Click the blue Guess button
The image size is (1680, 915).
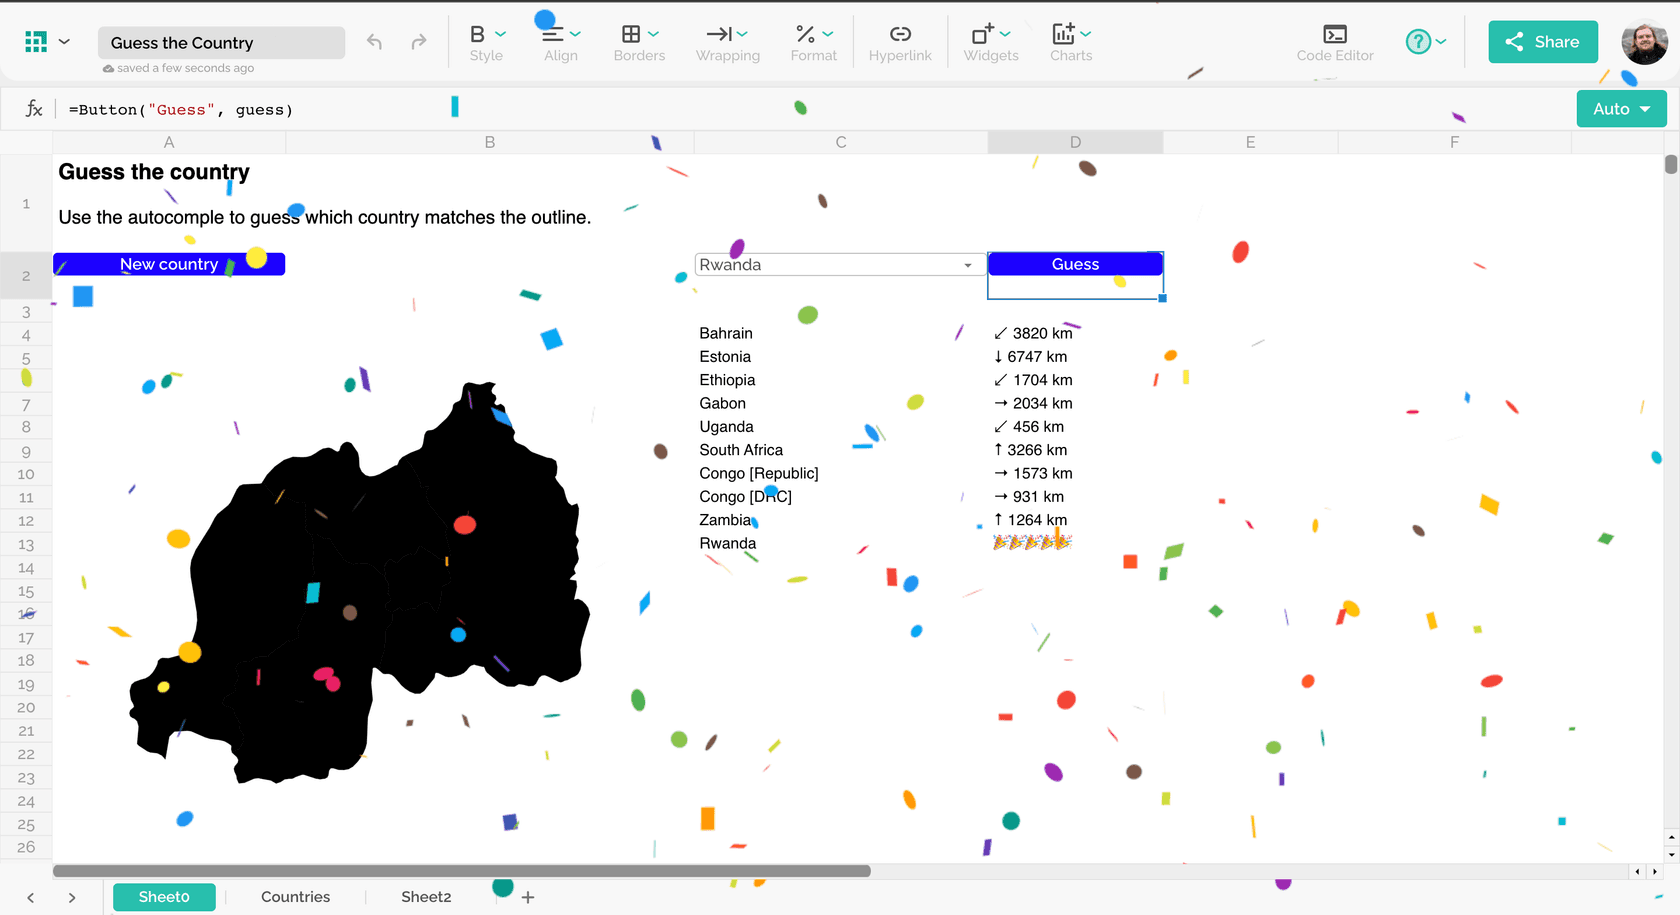(x=1075, y=264)
